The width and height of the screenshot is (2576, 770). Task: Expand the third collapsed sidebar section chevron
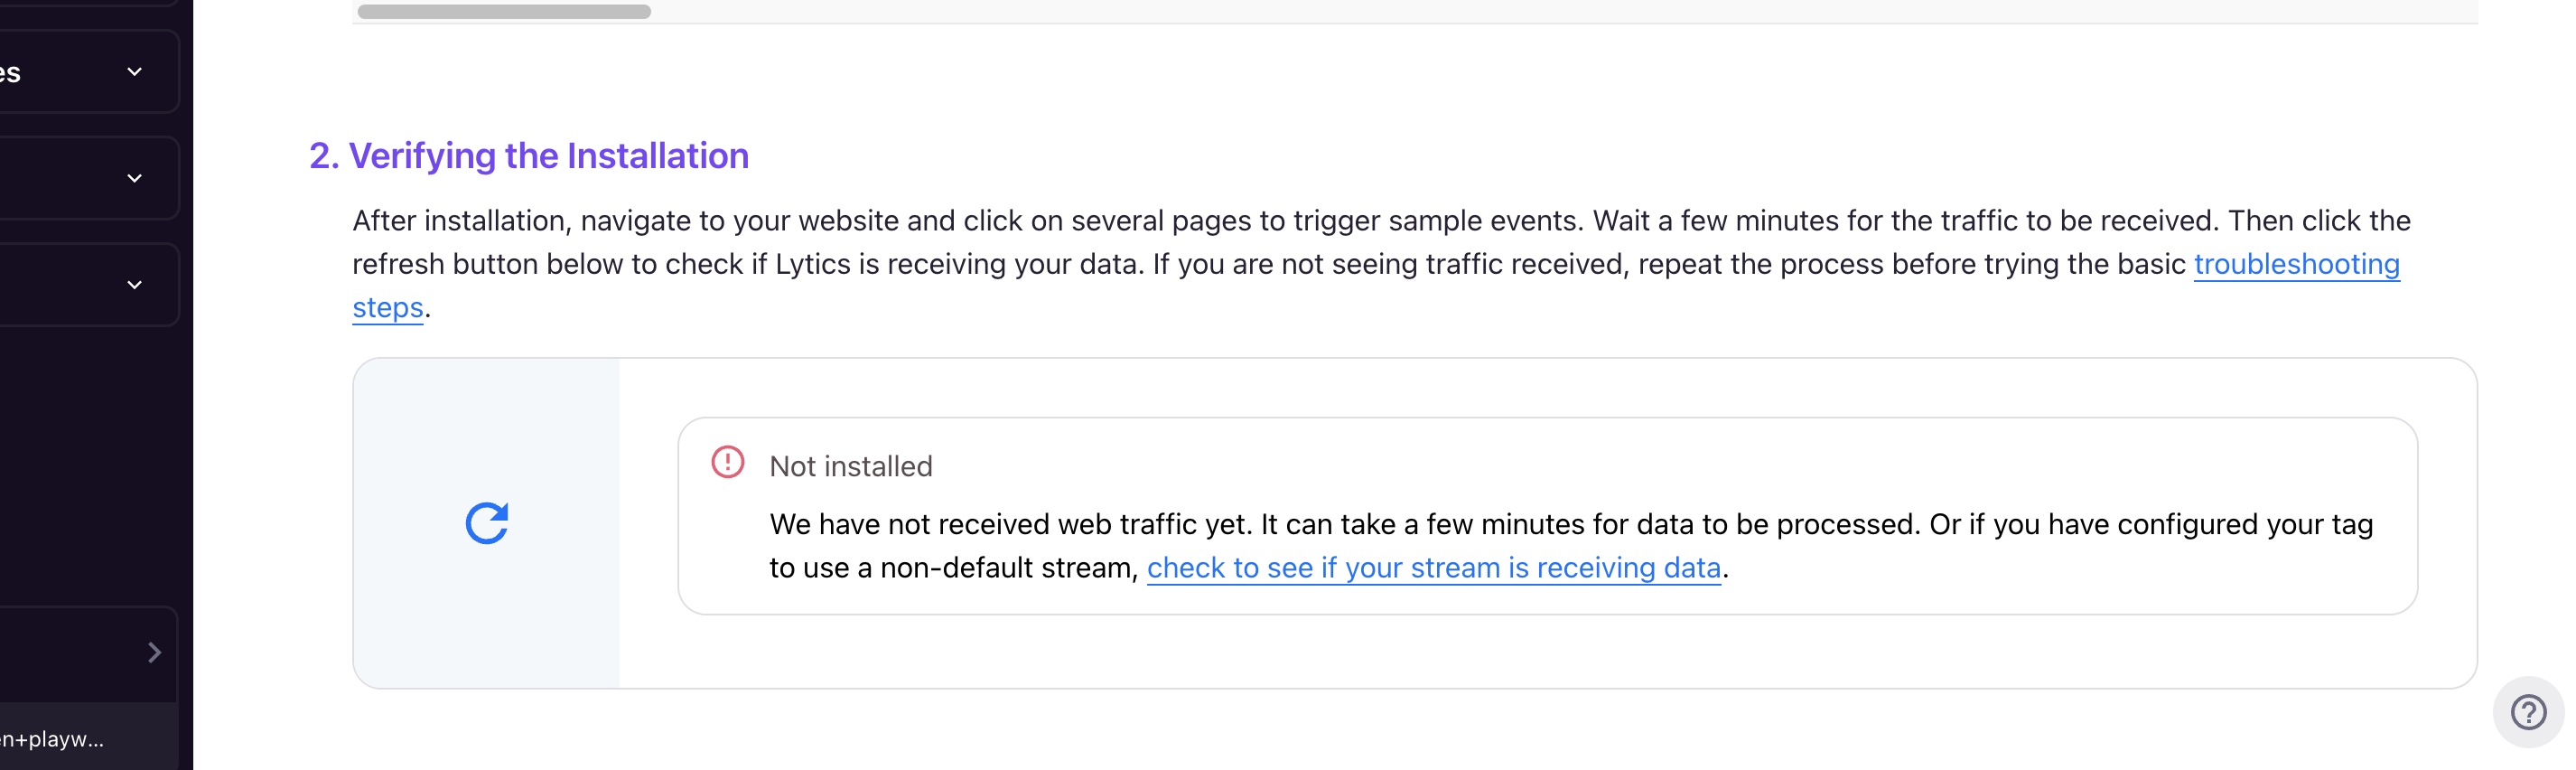click(134, 285)
